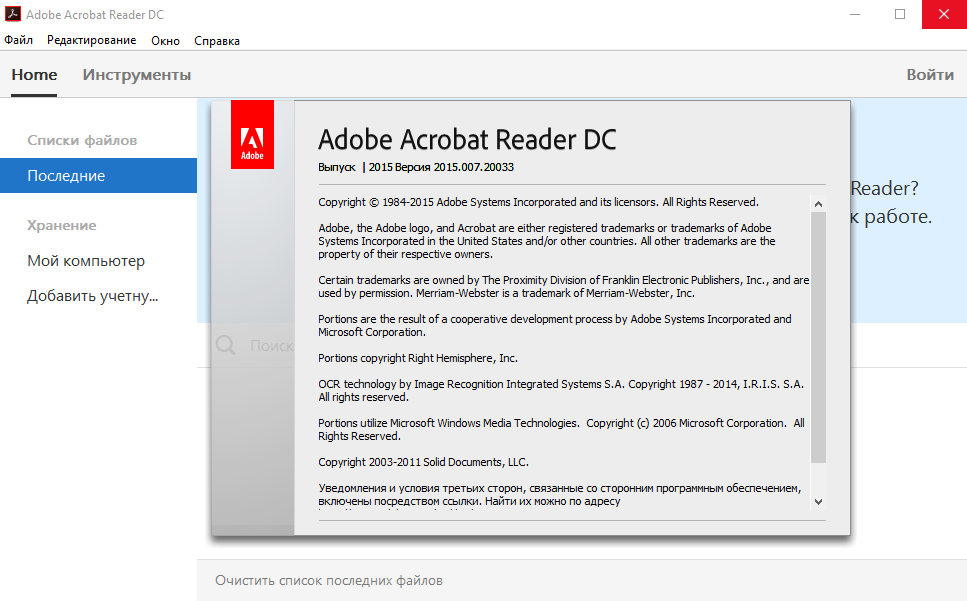The width and height of the screenshot is (967, 601).
Task: Open the Справка menu
Action: click(217, 41)
